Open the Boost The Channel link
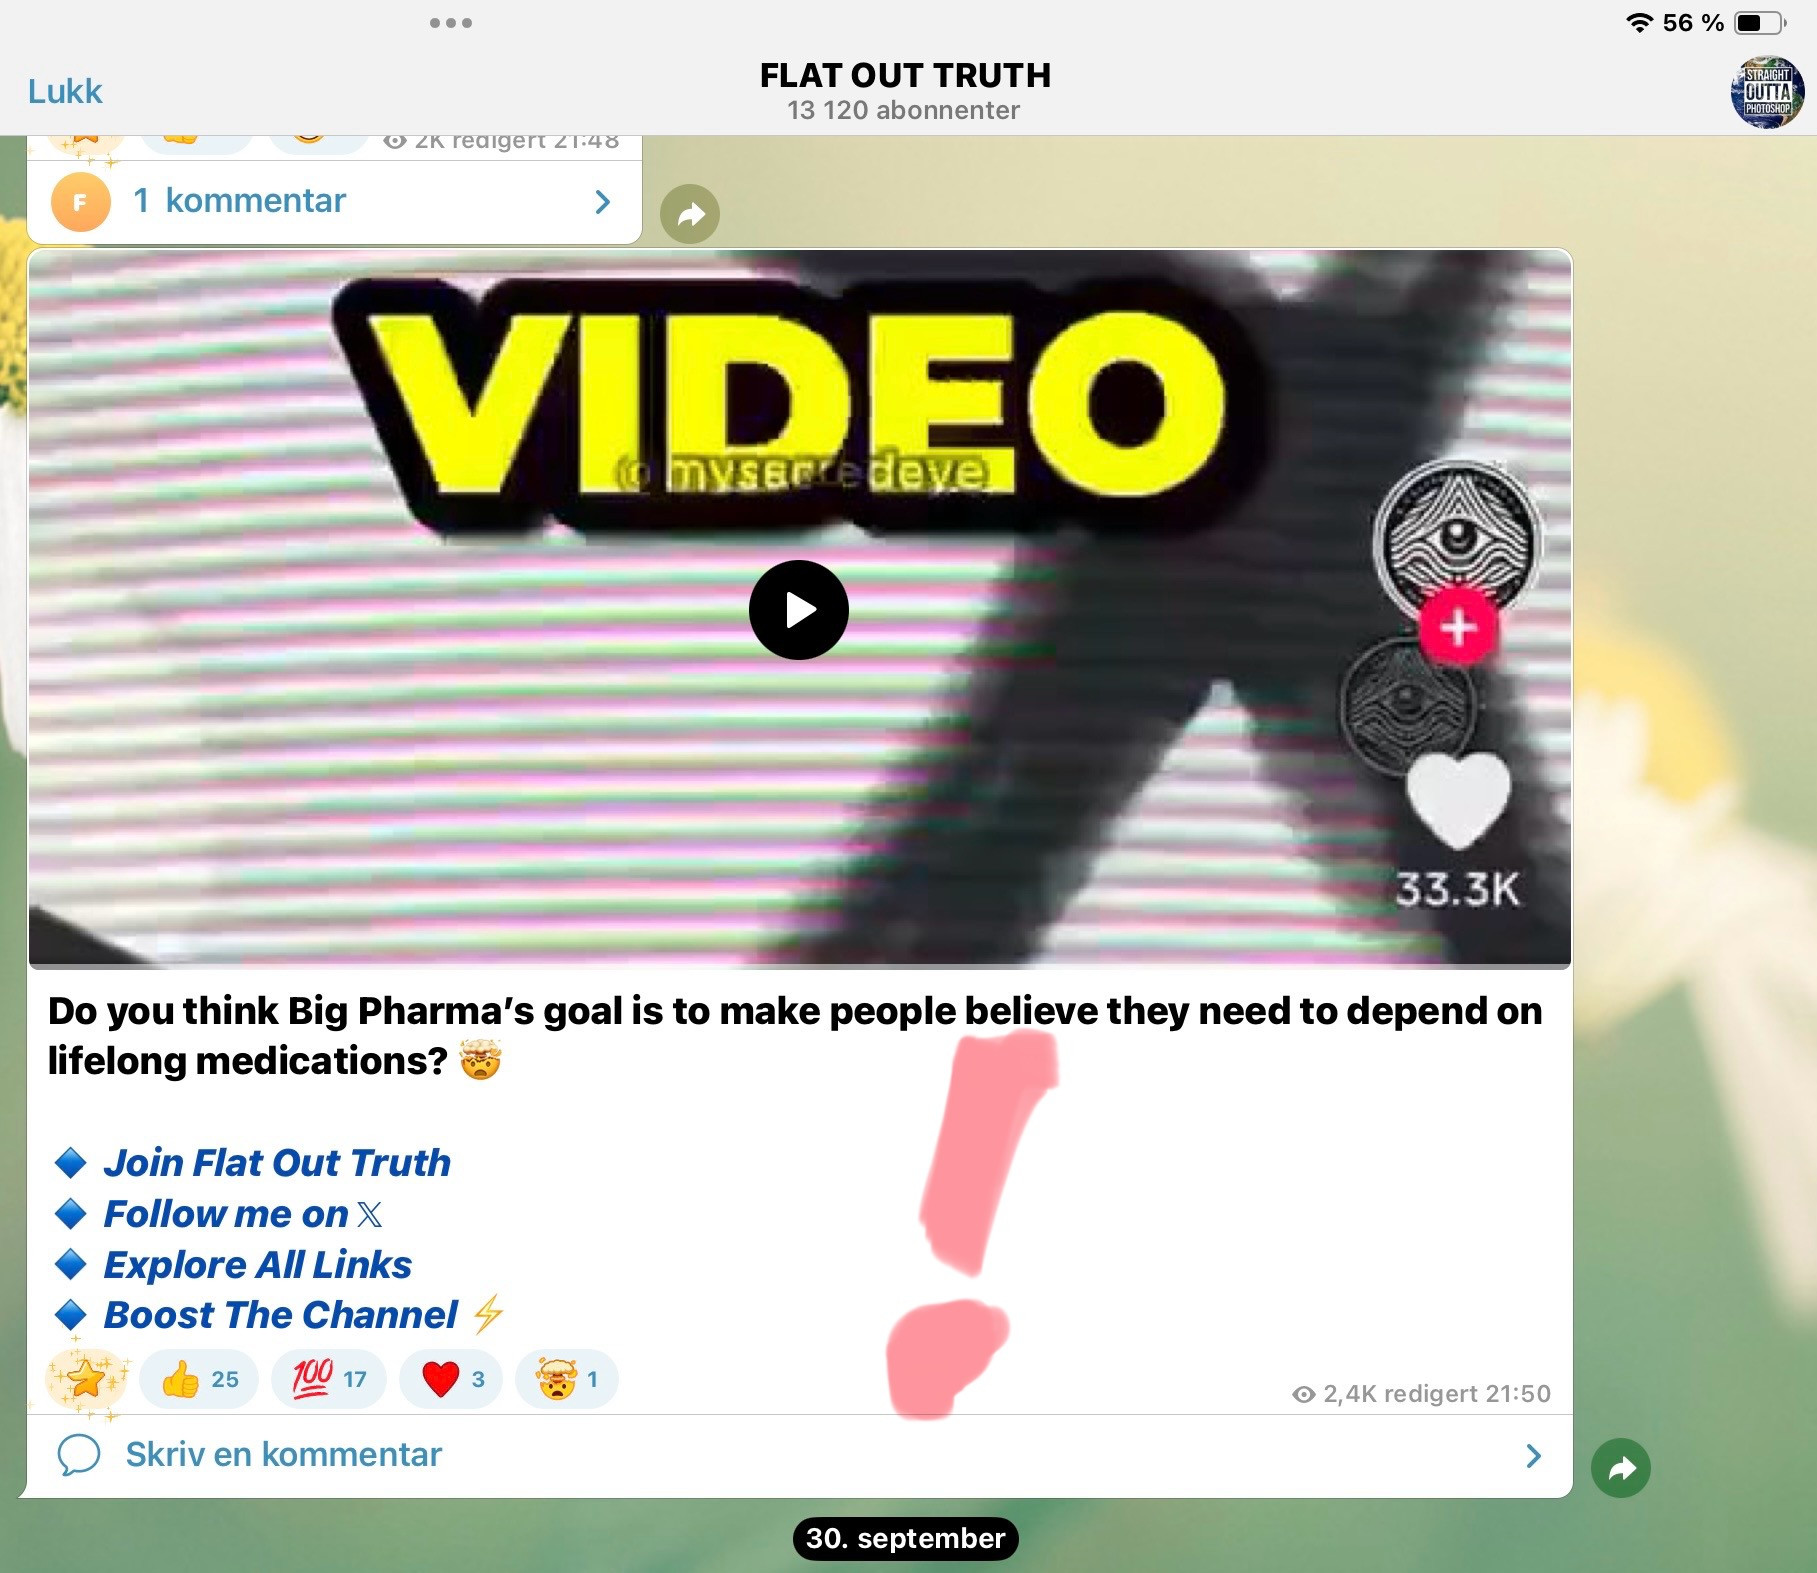Screen dimensions: 1817x1573 280,1315
